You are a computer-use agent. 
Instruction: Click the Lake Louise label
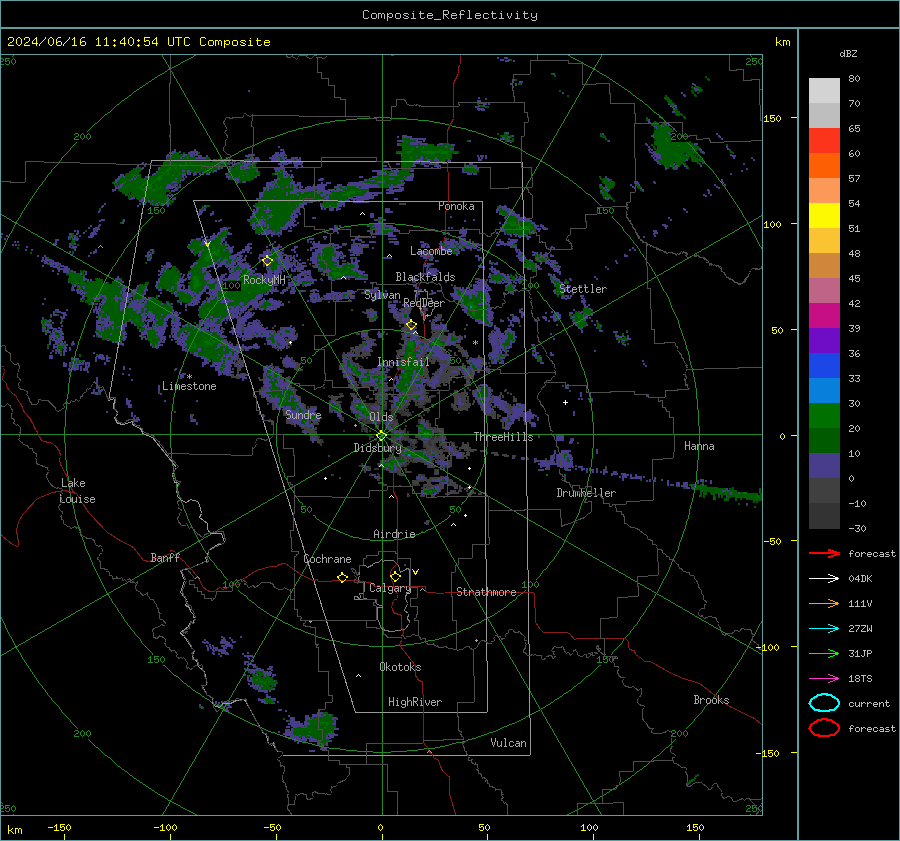[x=77, y=491]
